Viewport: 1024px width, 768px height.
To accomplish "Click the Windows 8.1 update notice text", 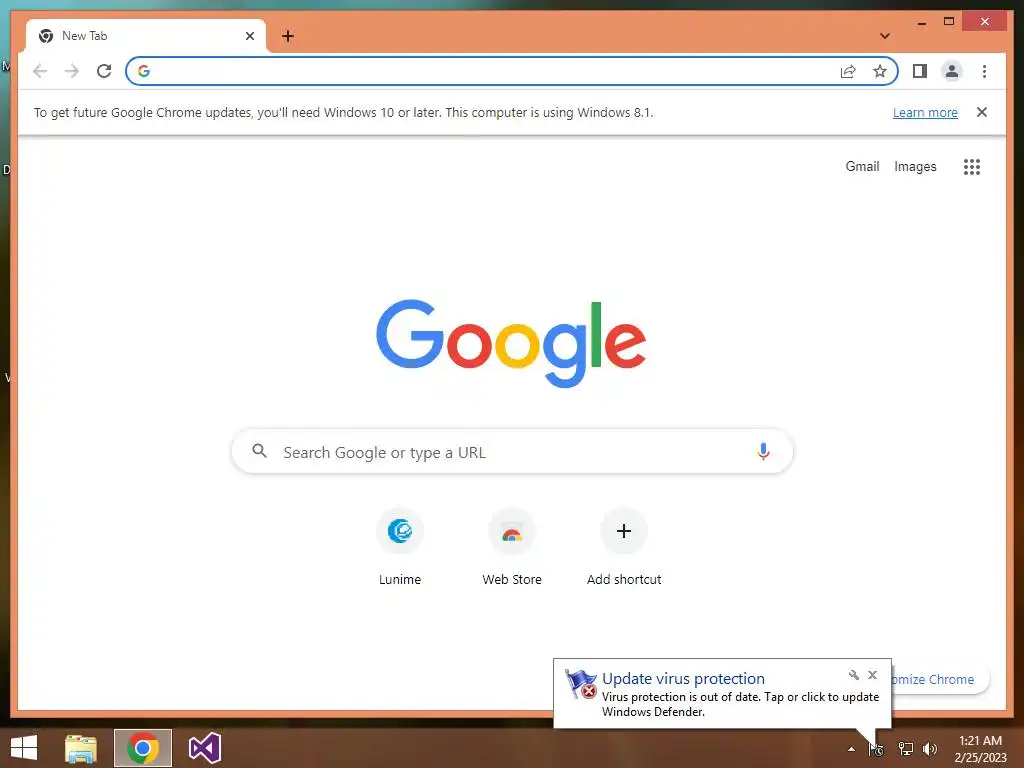I will (x=344, y=112).
